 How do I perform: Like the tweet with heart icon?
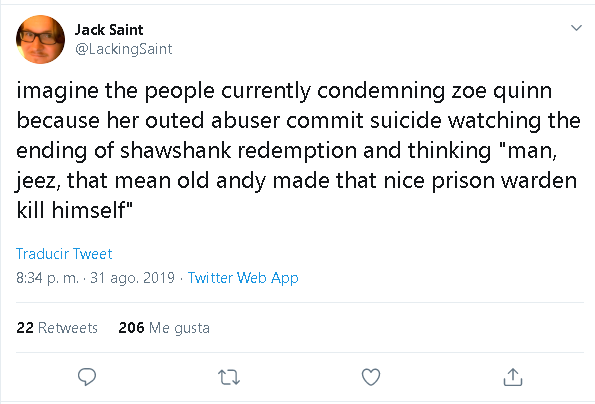pyautogui.click(x=371, y=377)
